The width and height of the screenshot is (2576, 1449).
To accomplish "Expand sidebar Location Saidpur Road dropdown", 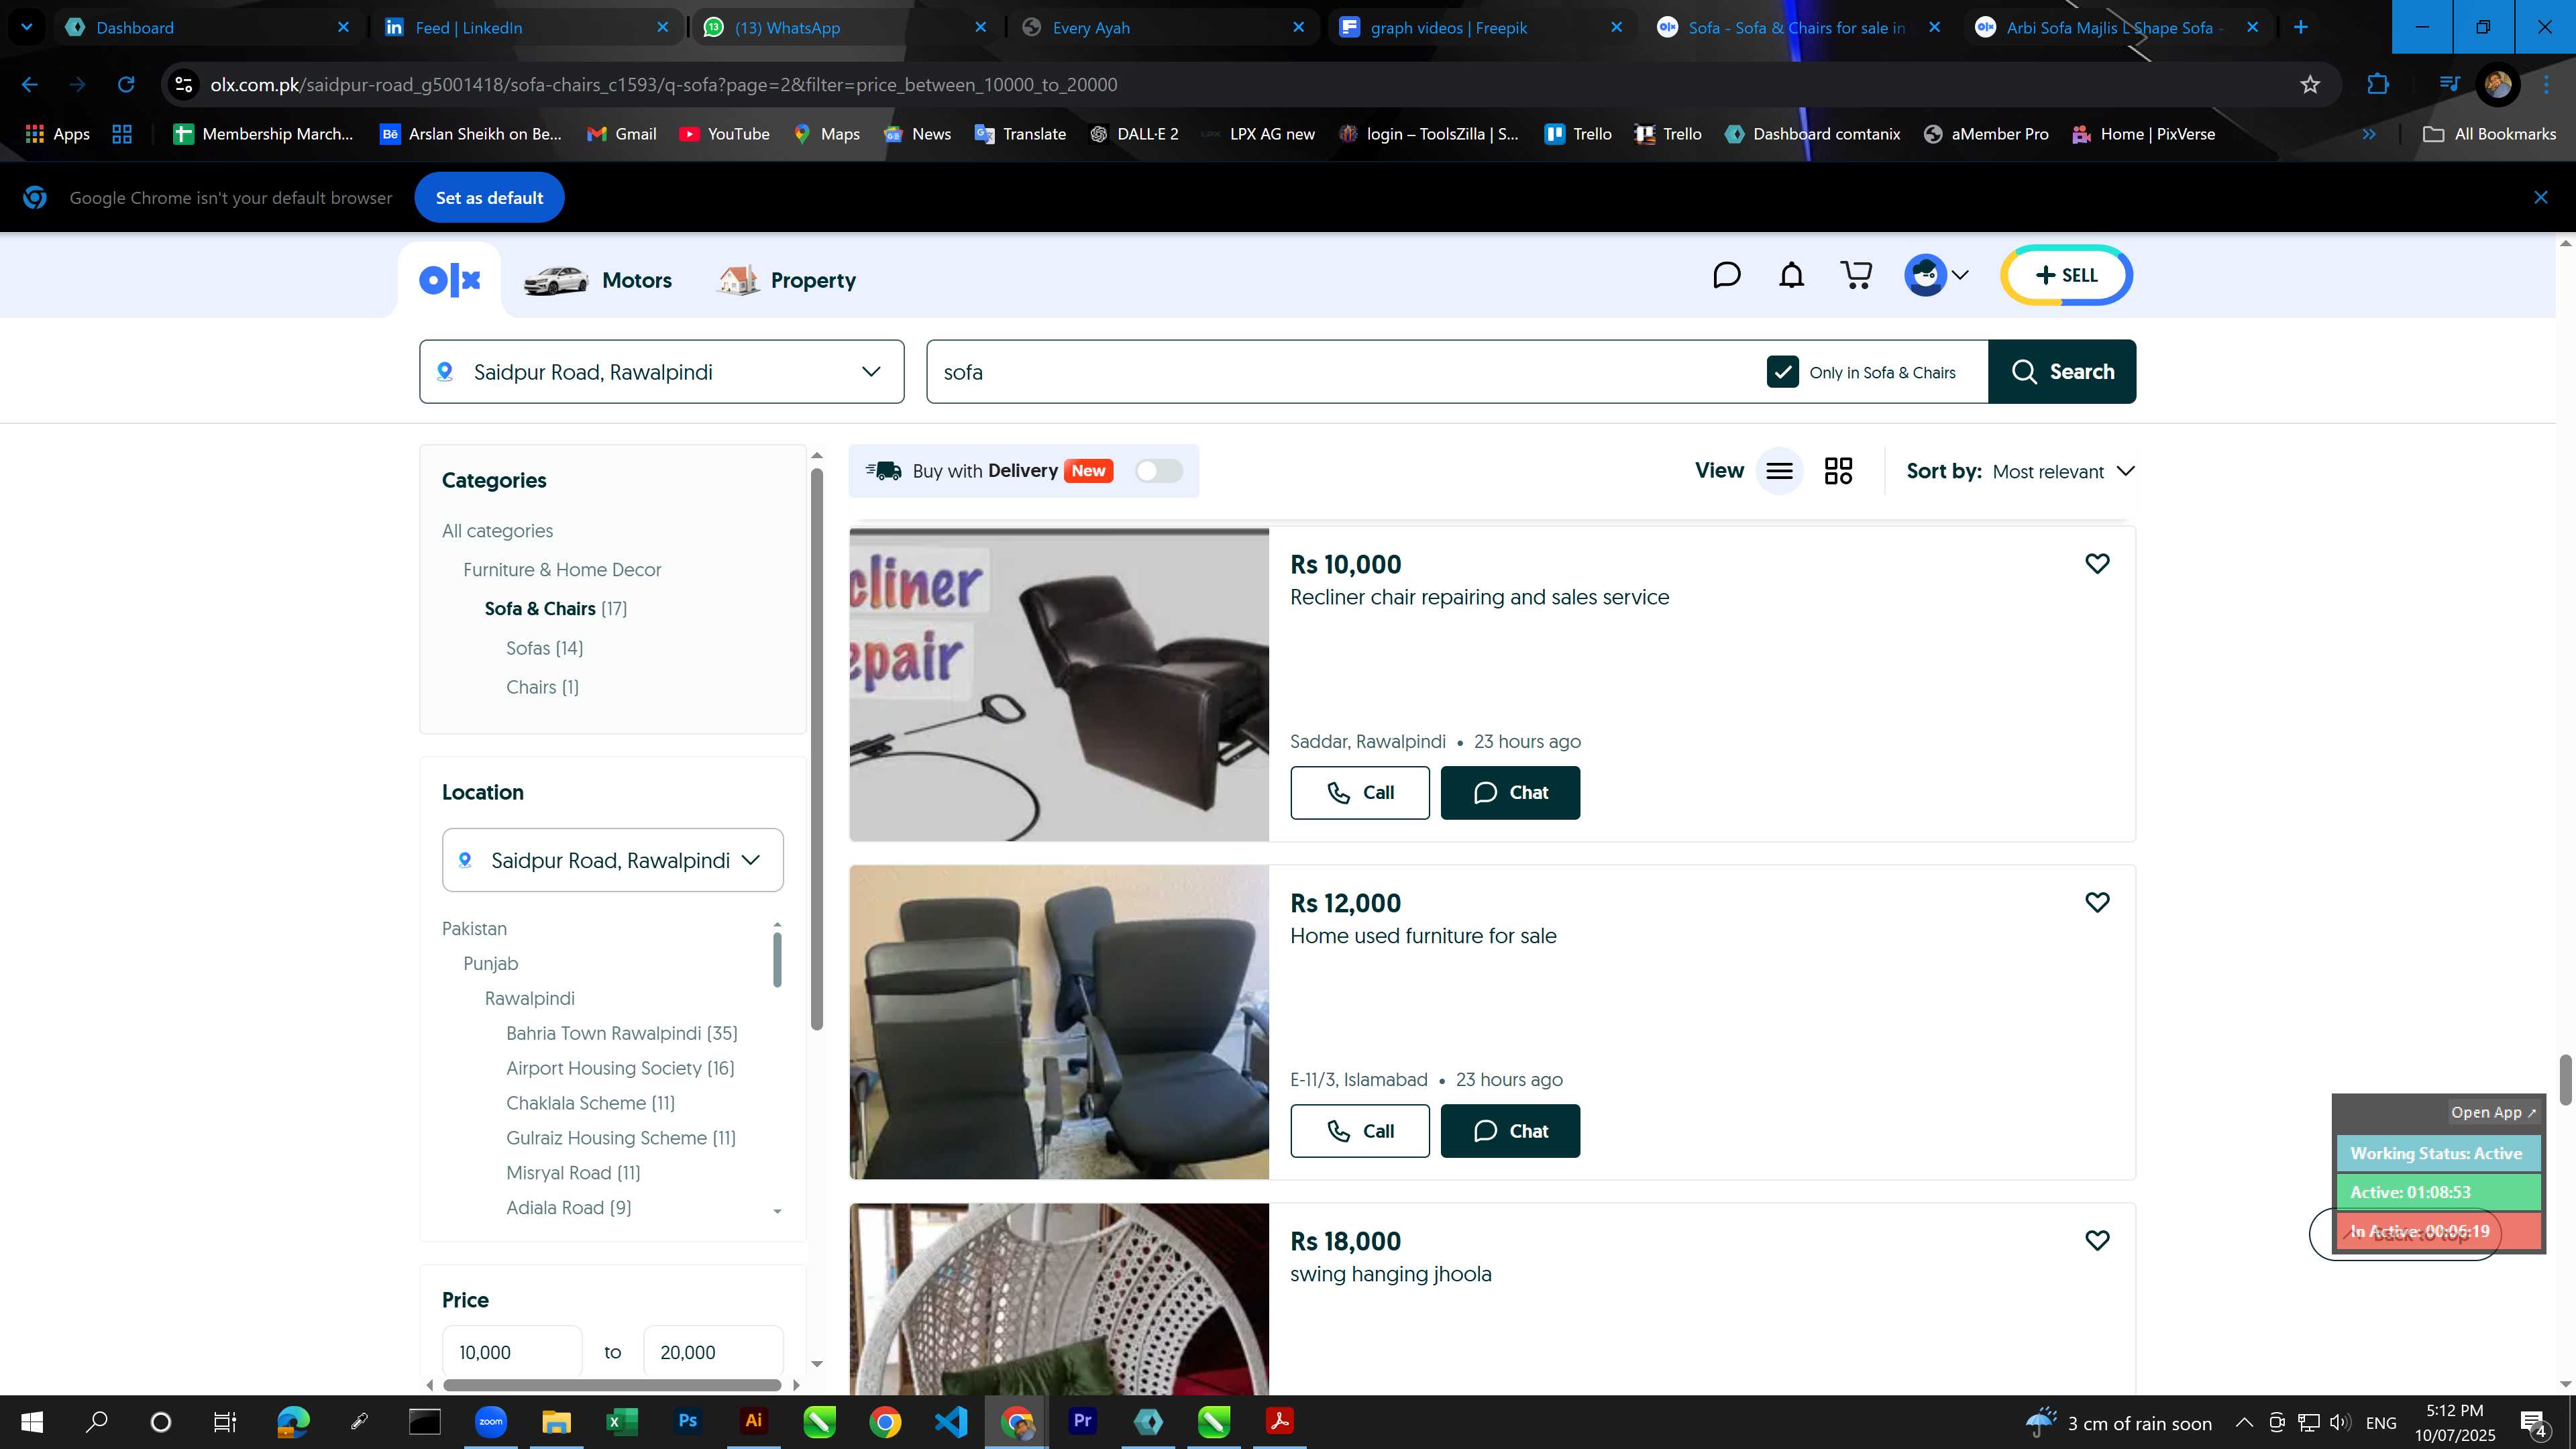I will pyautogui.click(x=612, y=860).
